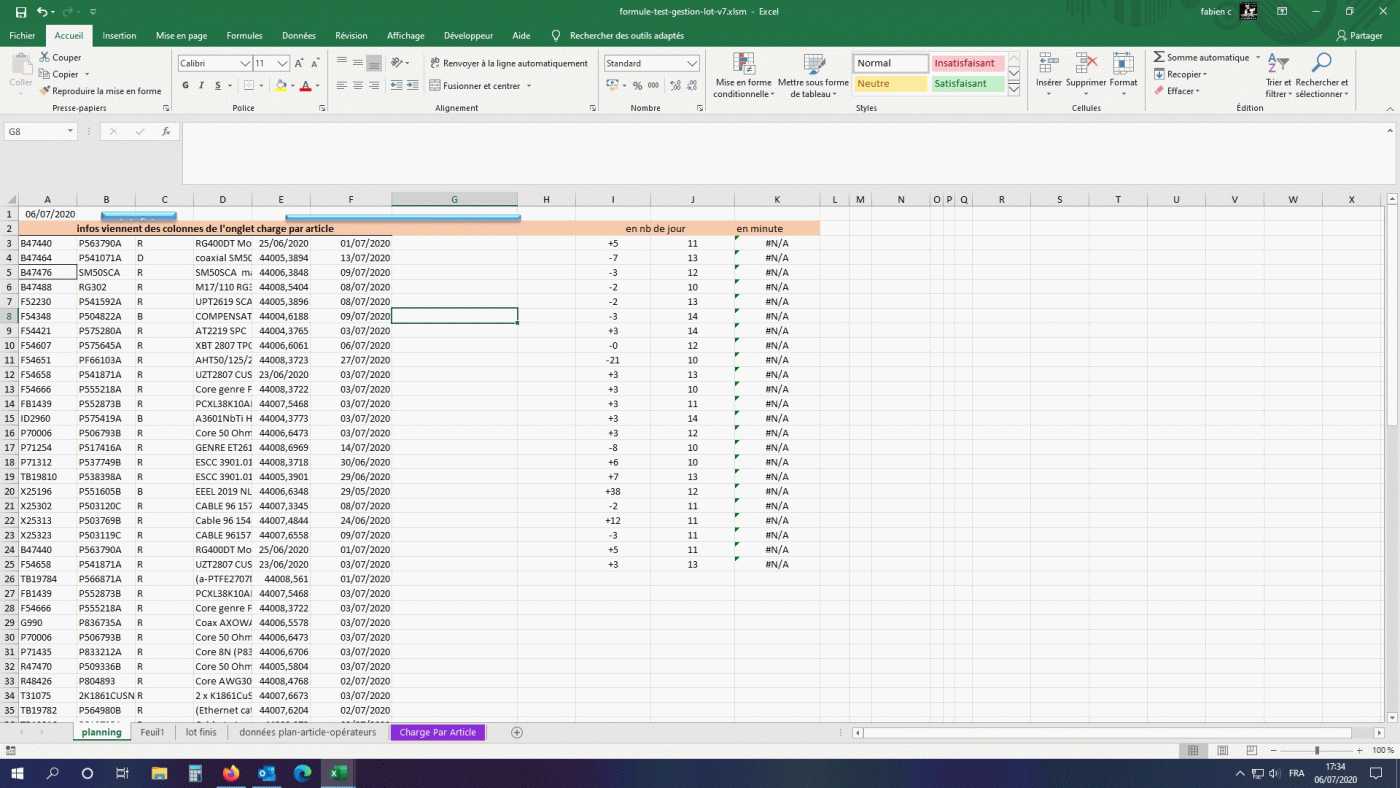
Task: Toggle underline formatting
Action: click(217, 86)
